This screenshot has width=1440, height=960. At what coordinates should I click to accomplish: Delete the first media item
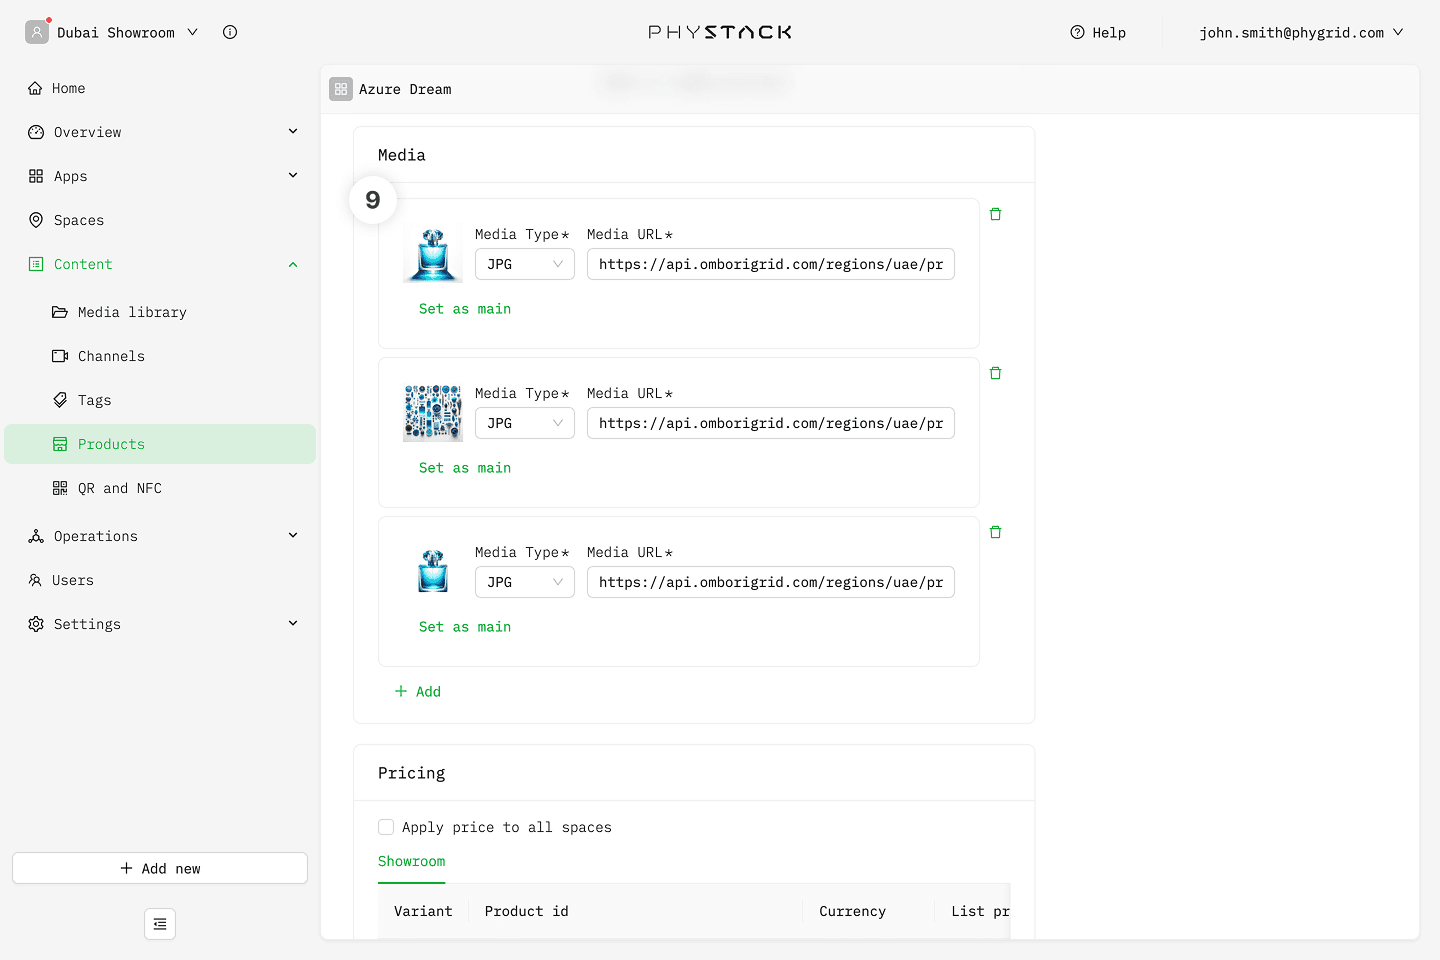(995, 214)
